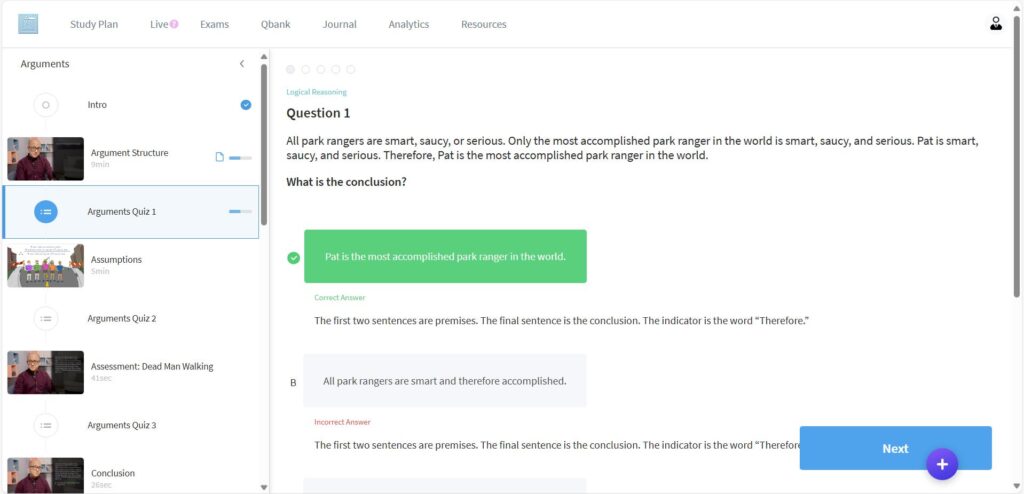Image resolution: width=1024 pixels, height=494 pixels.
Task: Click the app logo in the header
Action: (28, 24)
